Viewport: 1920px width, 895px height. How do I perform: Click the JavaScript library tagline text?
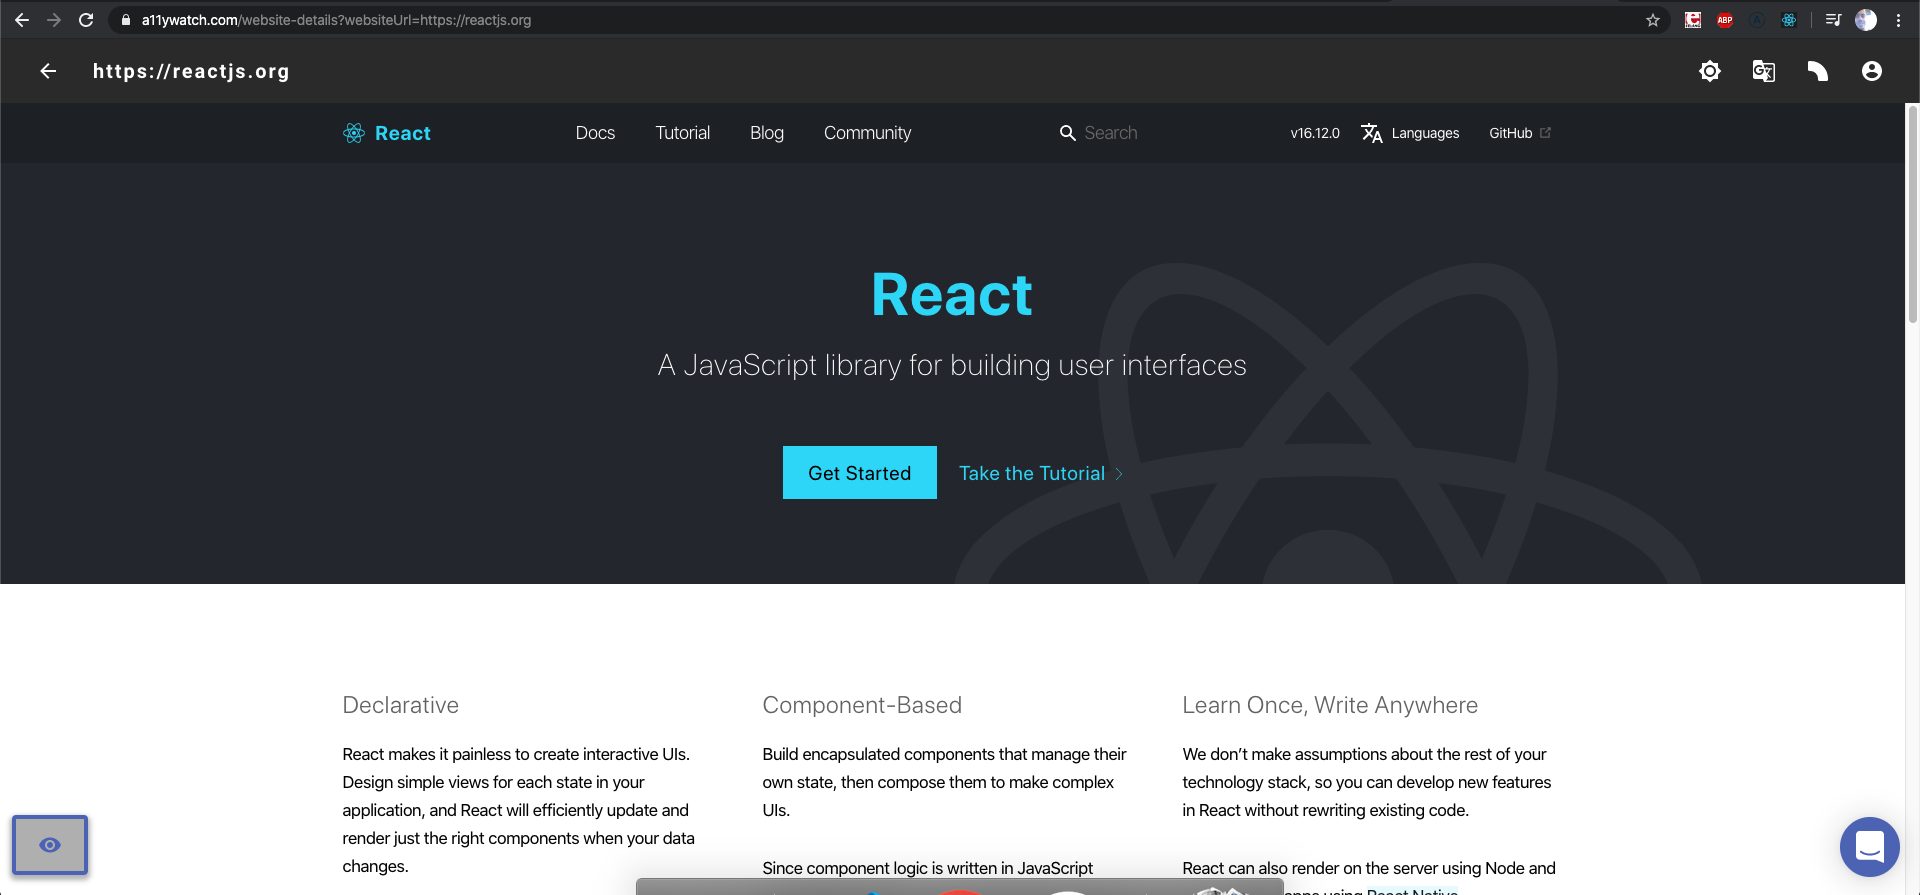point(952,365)
